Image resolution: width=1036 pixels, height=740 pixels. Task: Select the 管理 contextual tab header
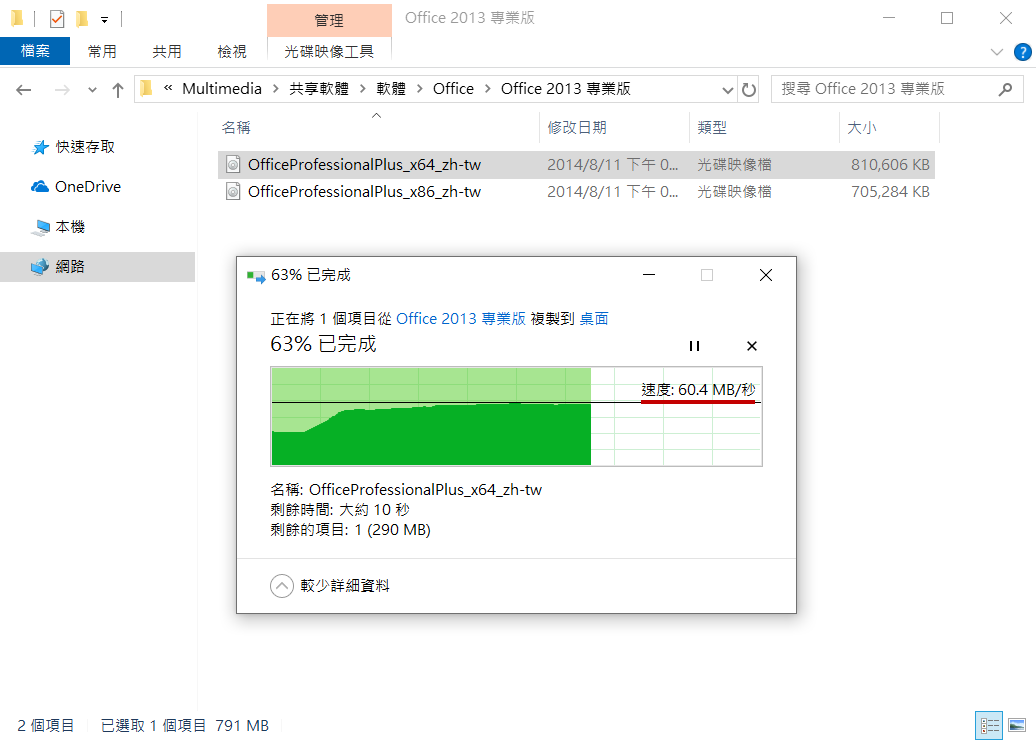coord(329,20)
